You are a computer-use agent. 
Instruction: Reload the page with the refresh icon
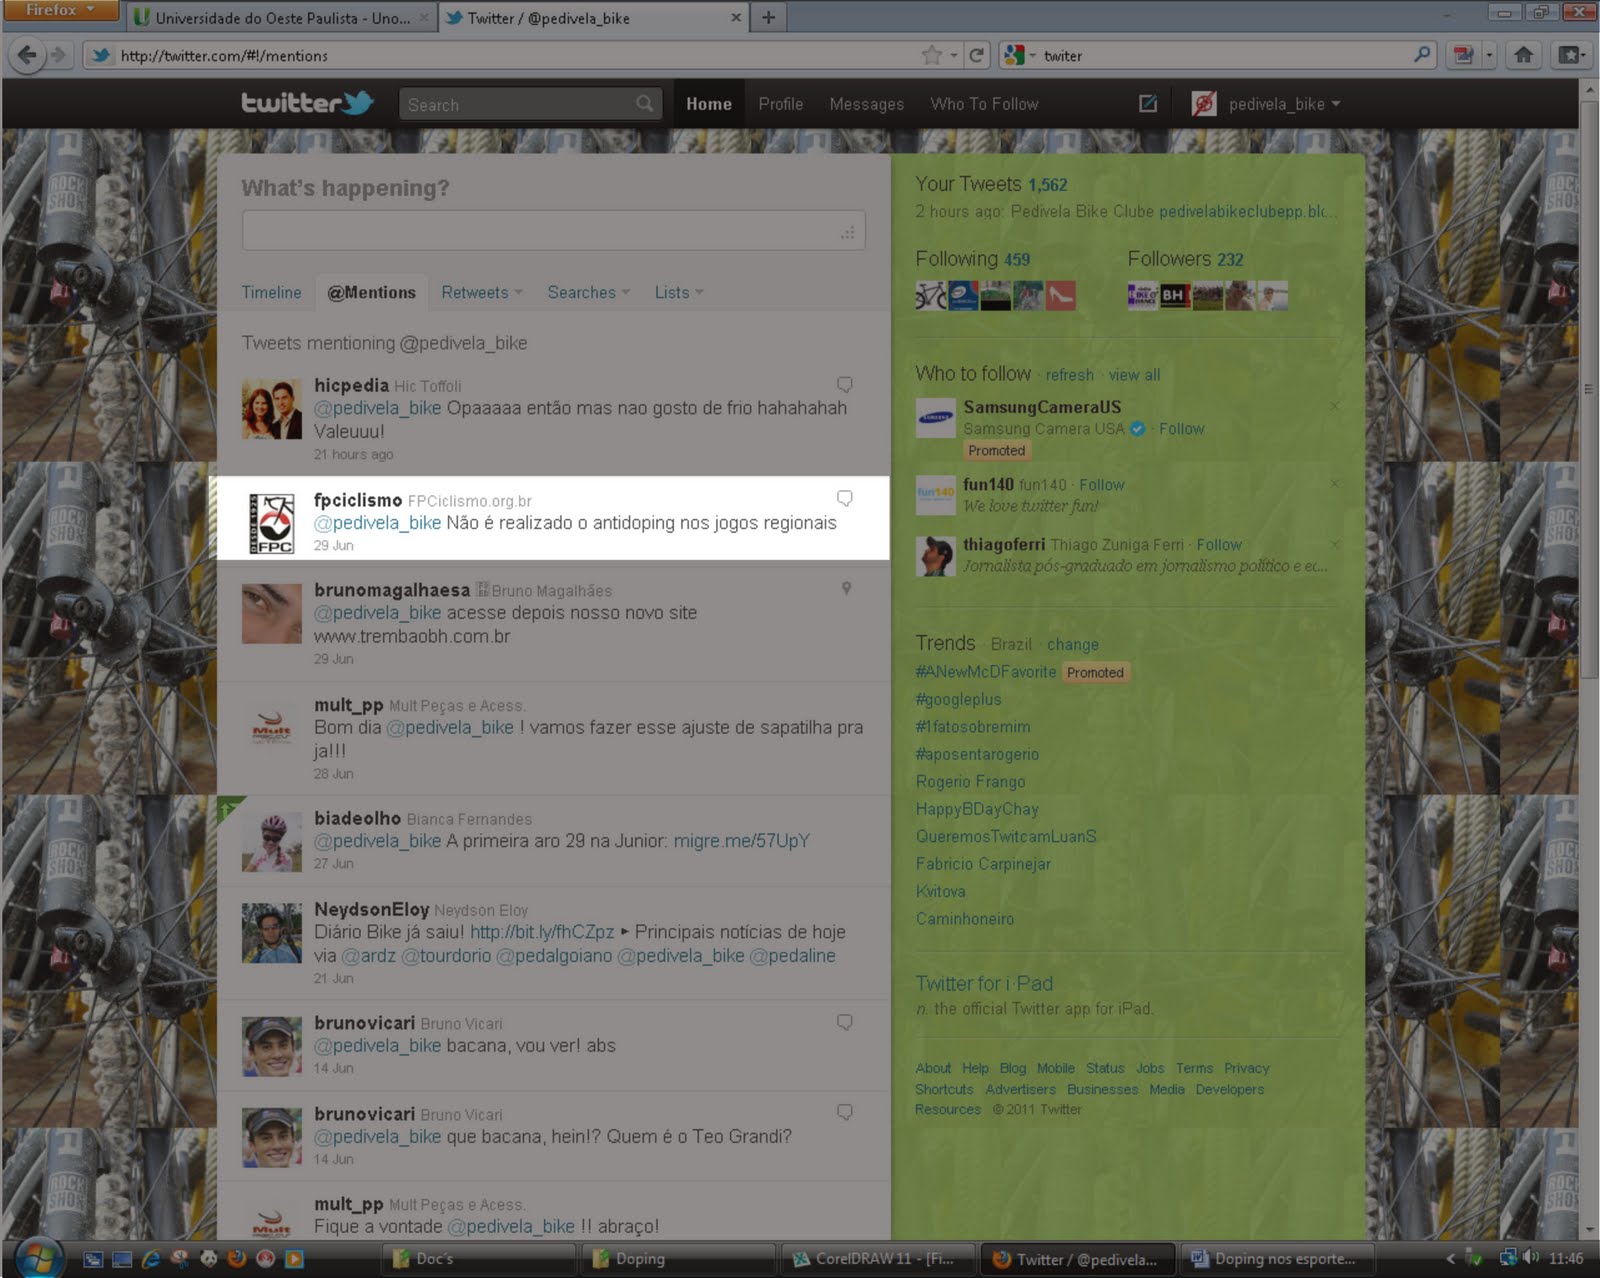(x=977, y=55)
